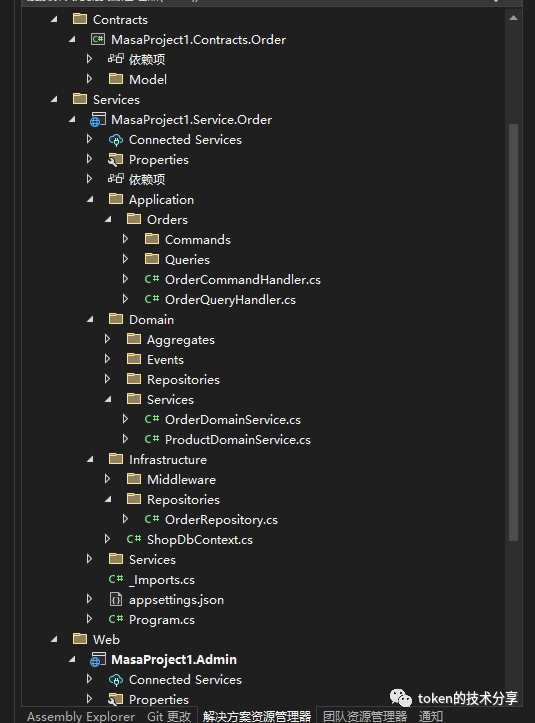Screen dimensions: 535x723
Task: Select the OrderRepository.cs file name
Action: point(221,520)
